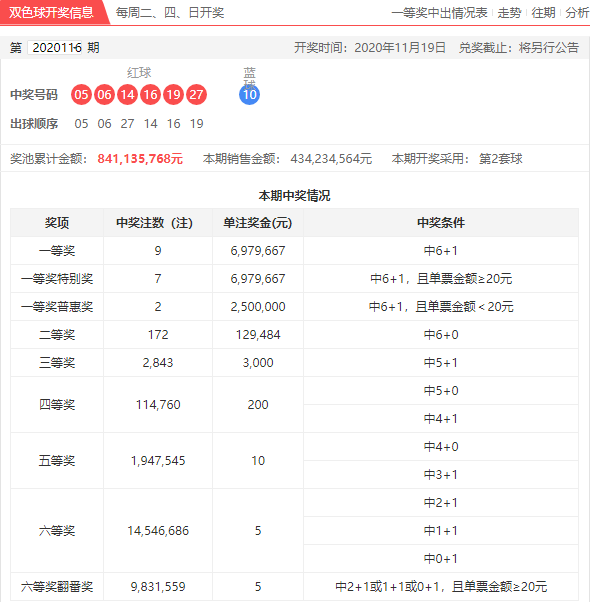591x602 pixels.
Task: Click red ball number 05
Action: 81,94
